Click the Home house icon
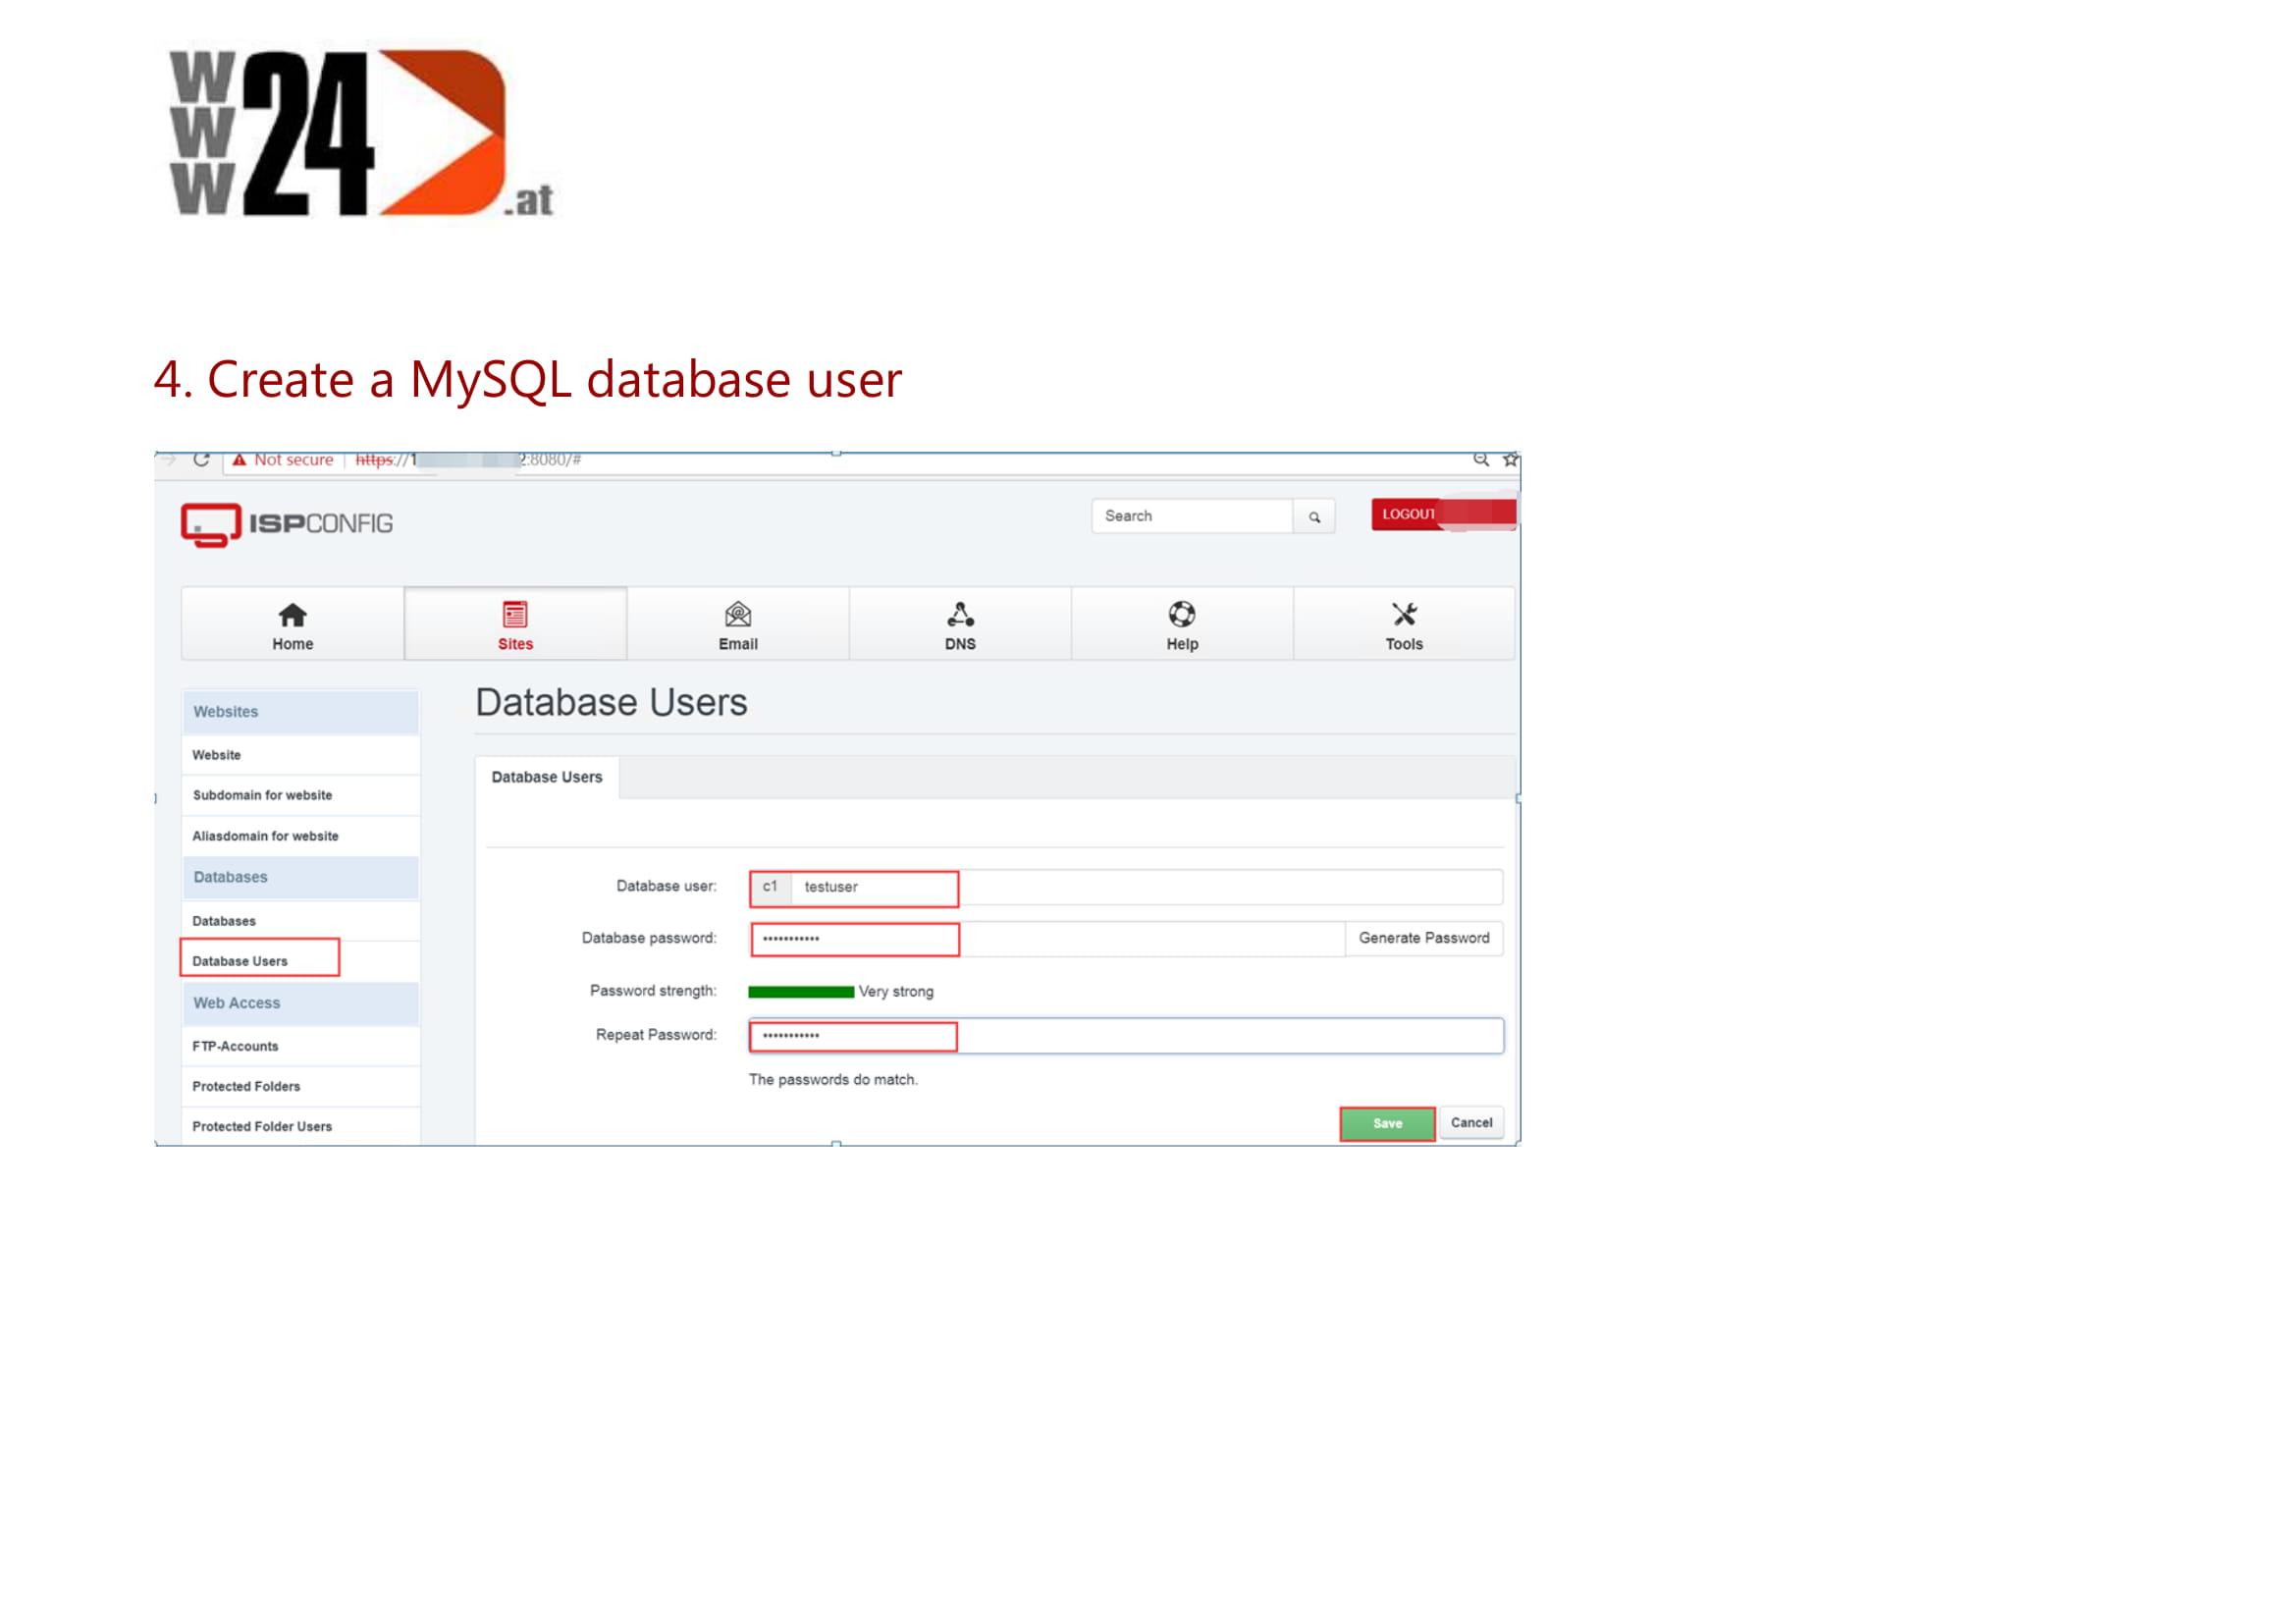The image size is (2296, 1624). click(292, 614)
